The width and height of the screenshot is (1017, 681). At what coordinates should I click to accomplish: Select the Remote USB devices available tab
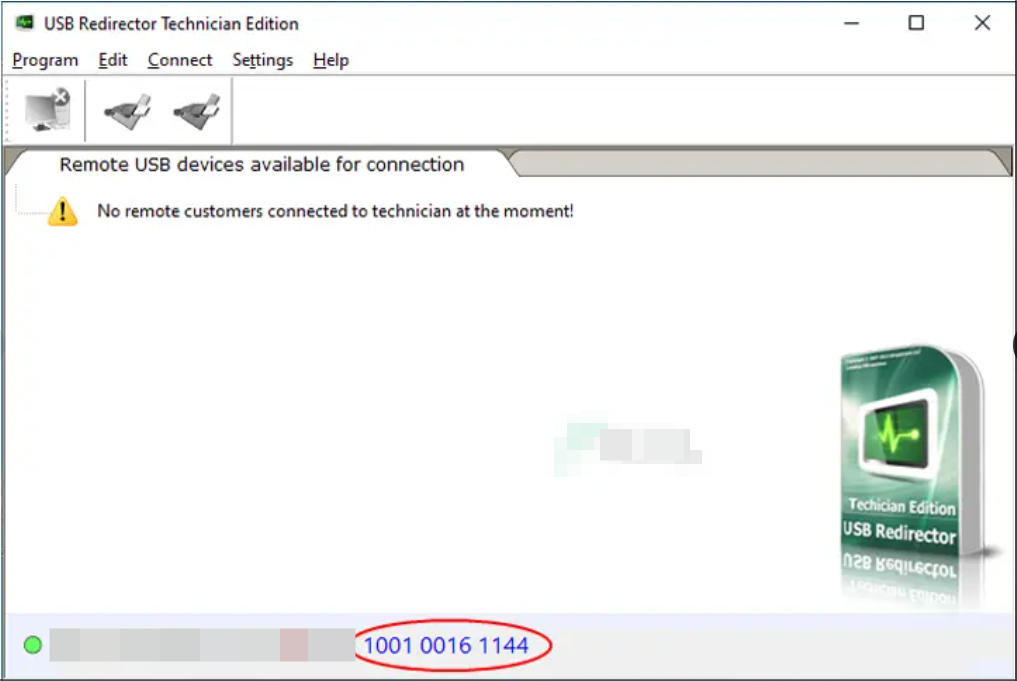click(261, 164)
